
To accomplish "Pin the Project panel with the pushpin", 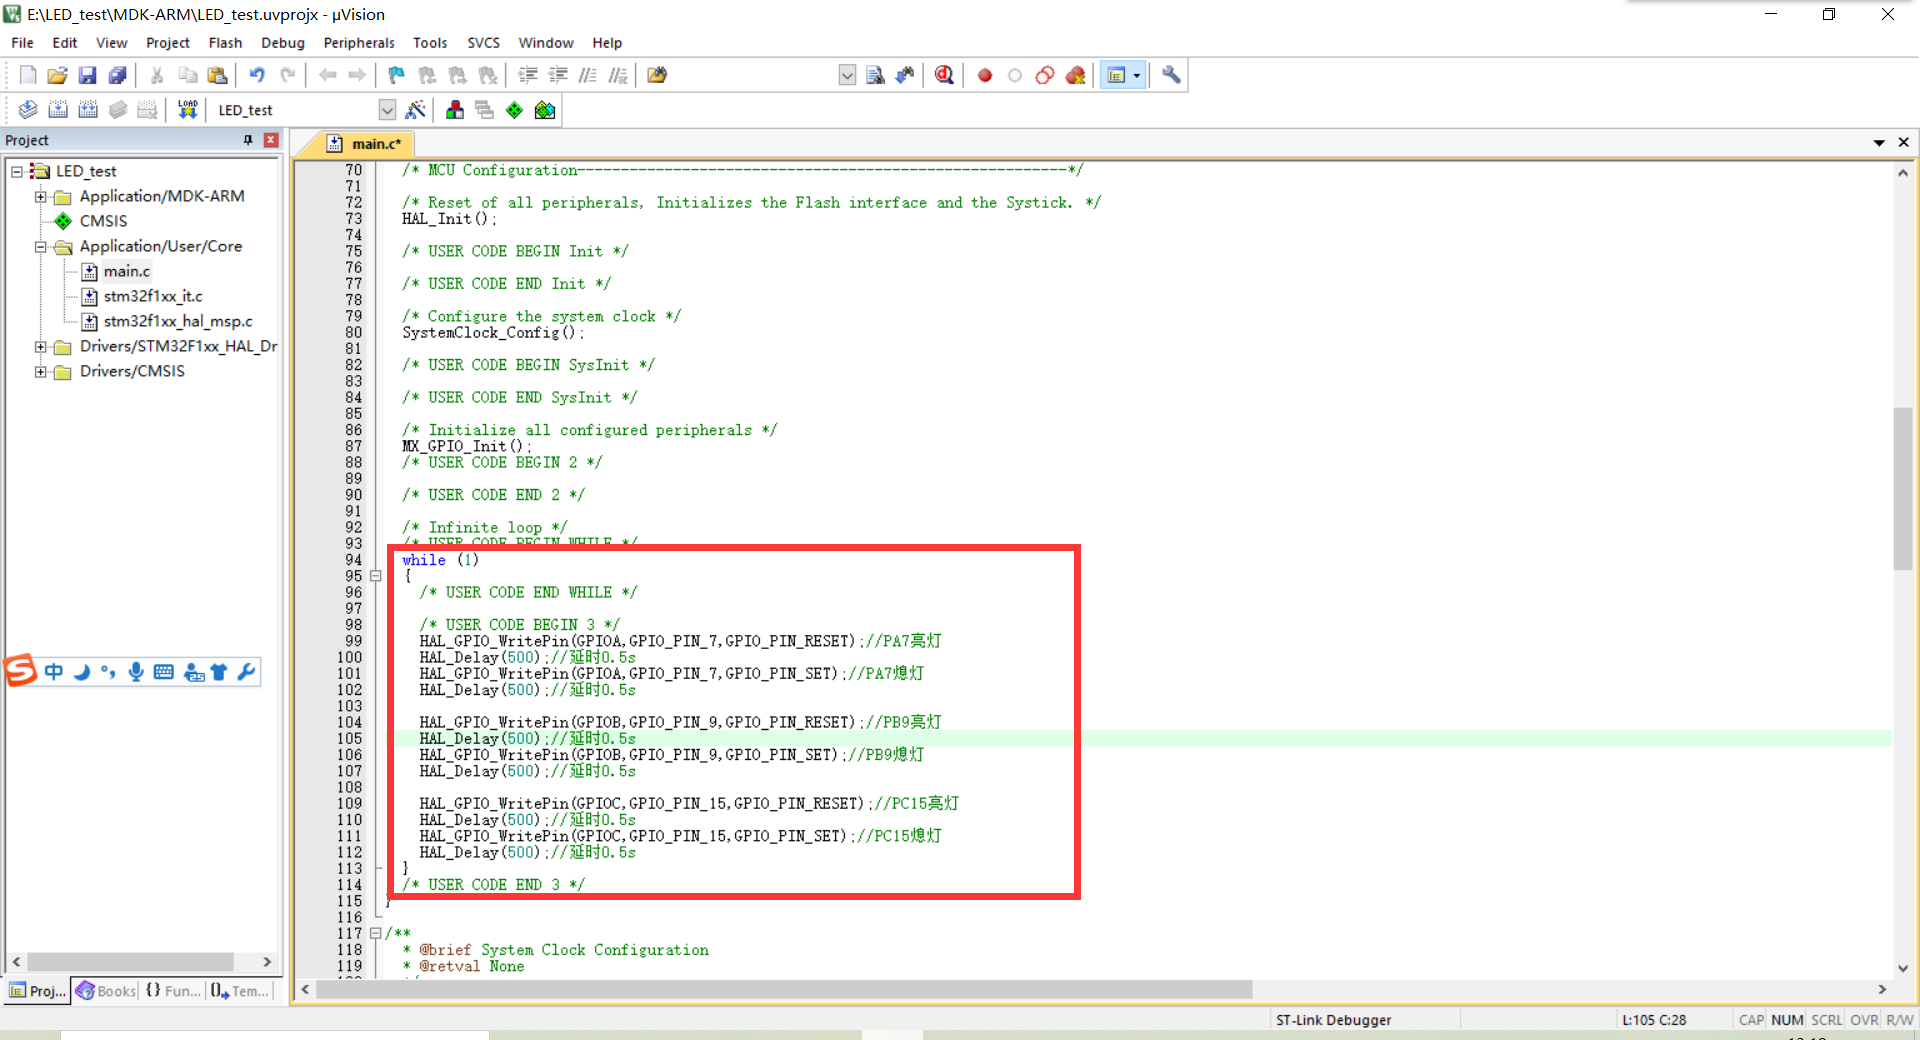I will point(248,140).
